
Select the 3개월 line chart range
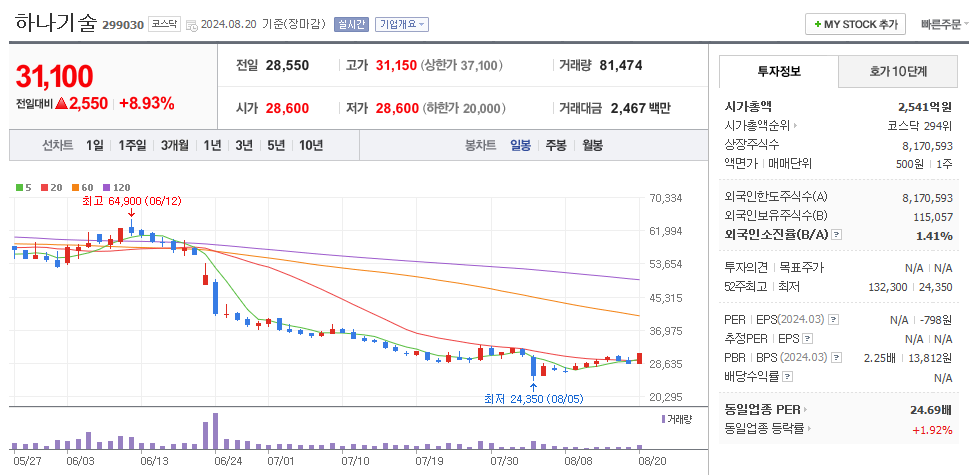(x=175, y=146)
